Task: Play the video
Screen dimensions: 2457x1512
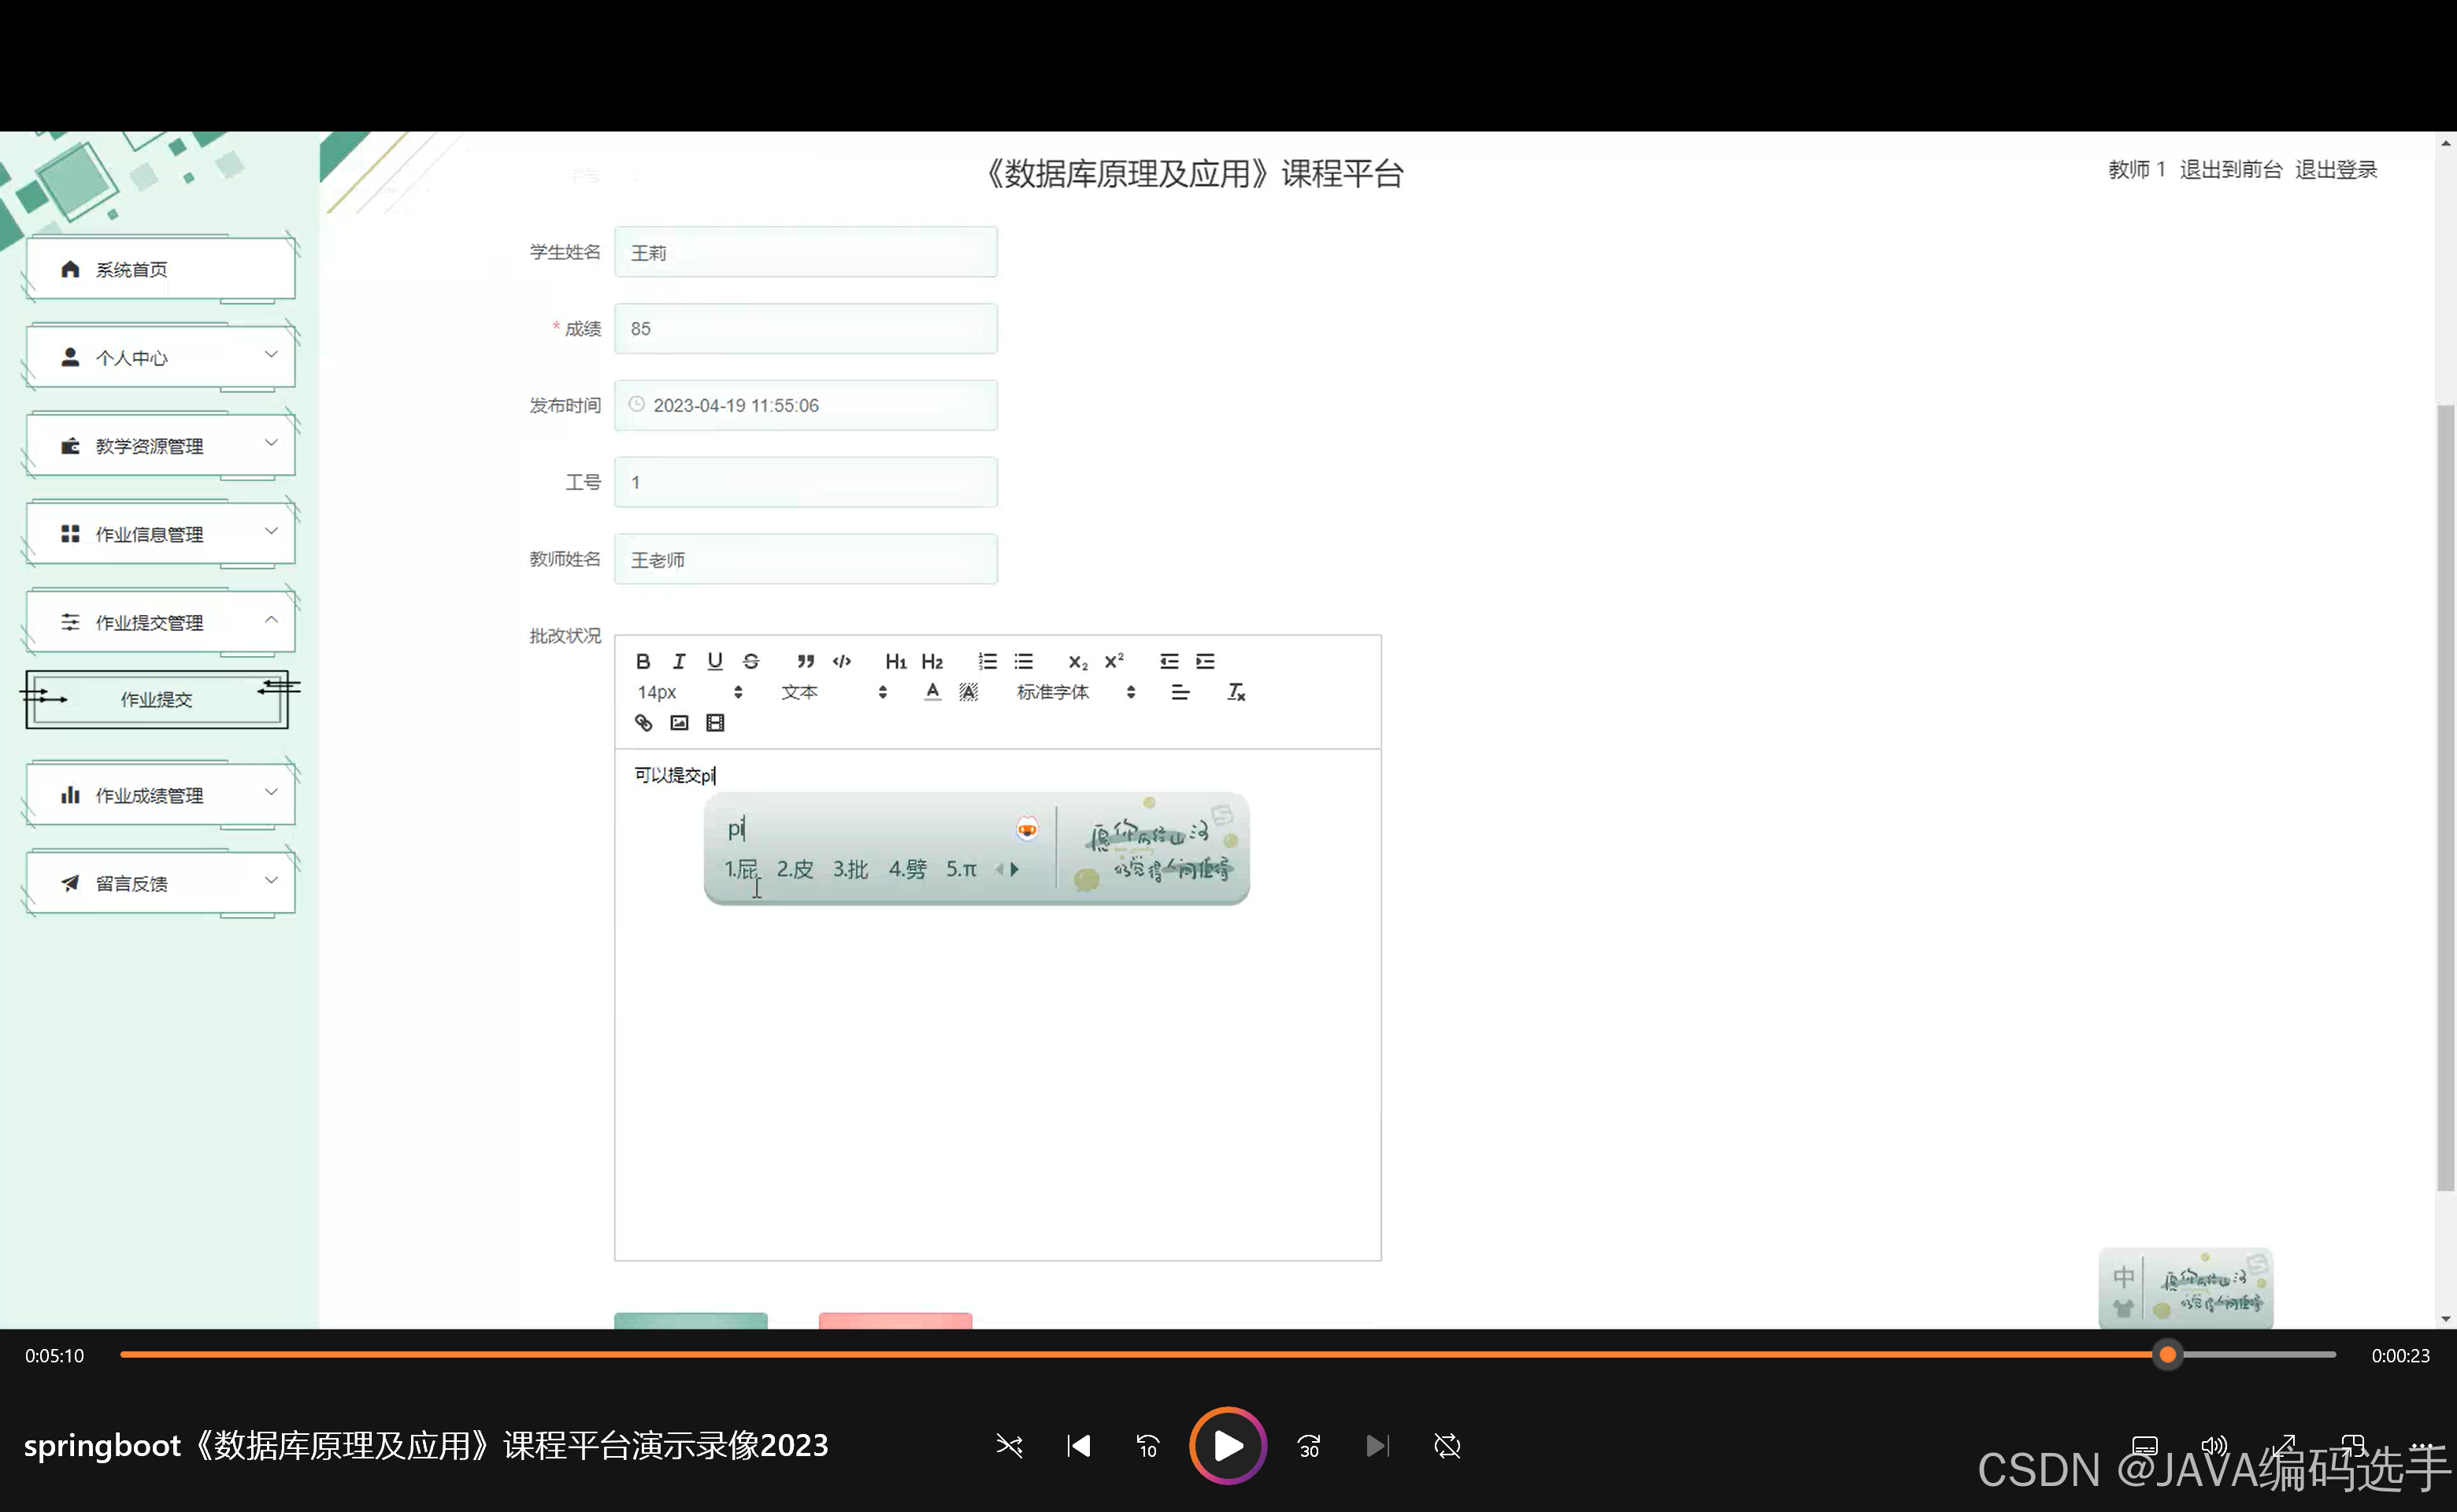Action: point(1228,1445)
